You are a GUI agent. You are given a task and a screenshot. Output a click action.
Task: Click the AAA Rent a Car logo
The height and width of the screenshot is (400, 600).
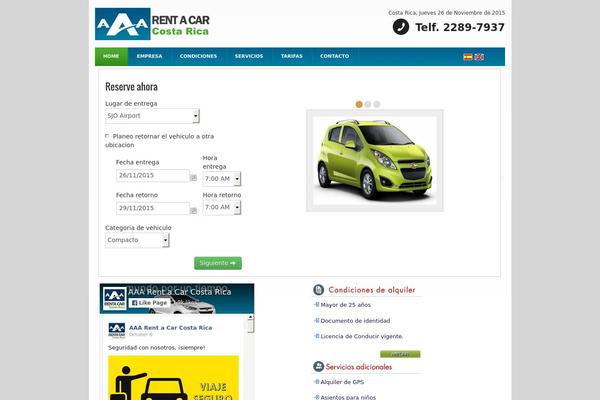click(152, 24)
